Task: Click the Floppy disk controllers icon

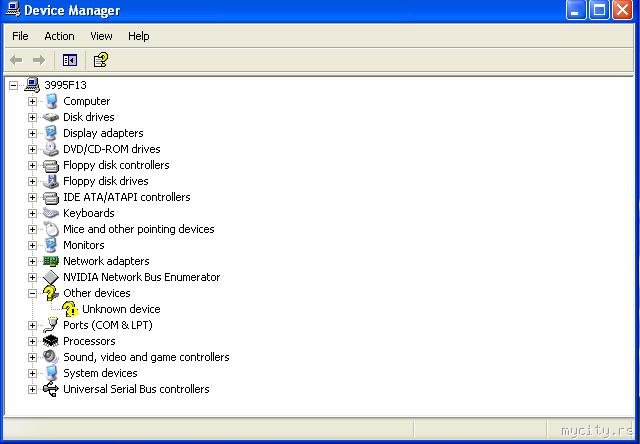Action: 51,166
